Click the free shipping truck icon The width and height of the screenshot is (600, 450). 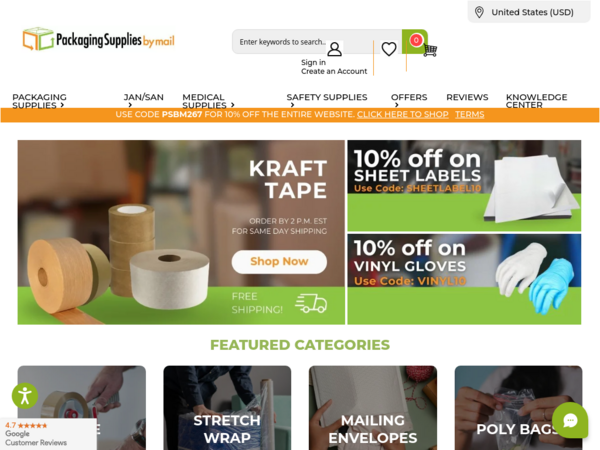311,303
